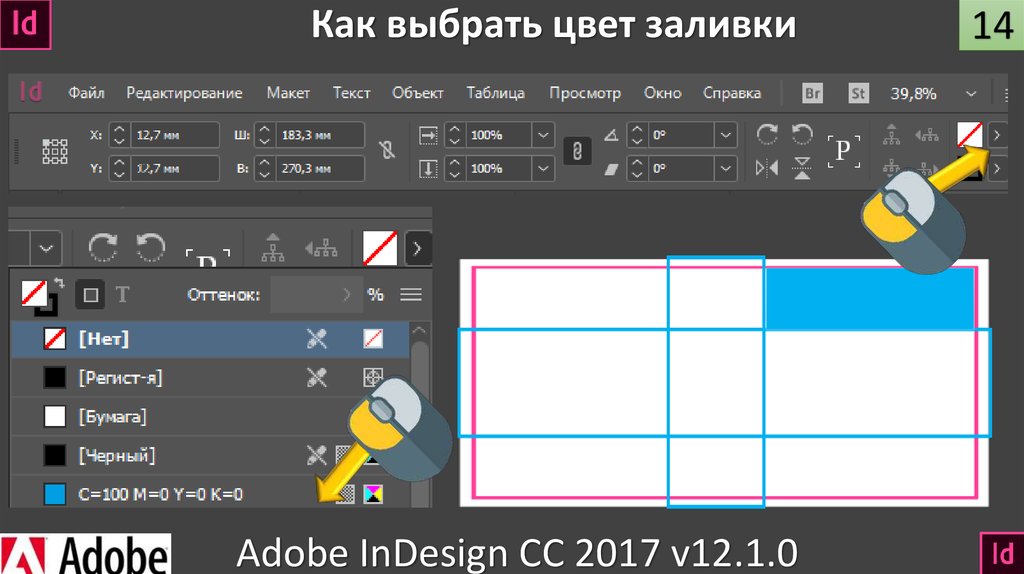The image size is (1024, 574).
Task: Open the Просмотр menu
Action: pos(584,93)
